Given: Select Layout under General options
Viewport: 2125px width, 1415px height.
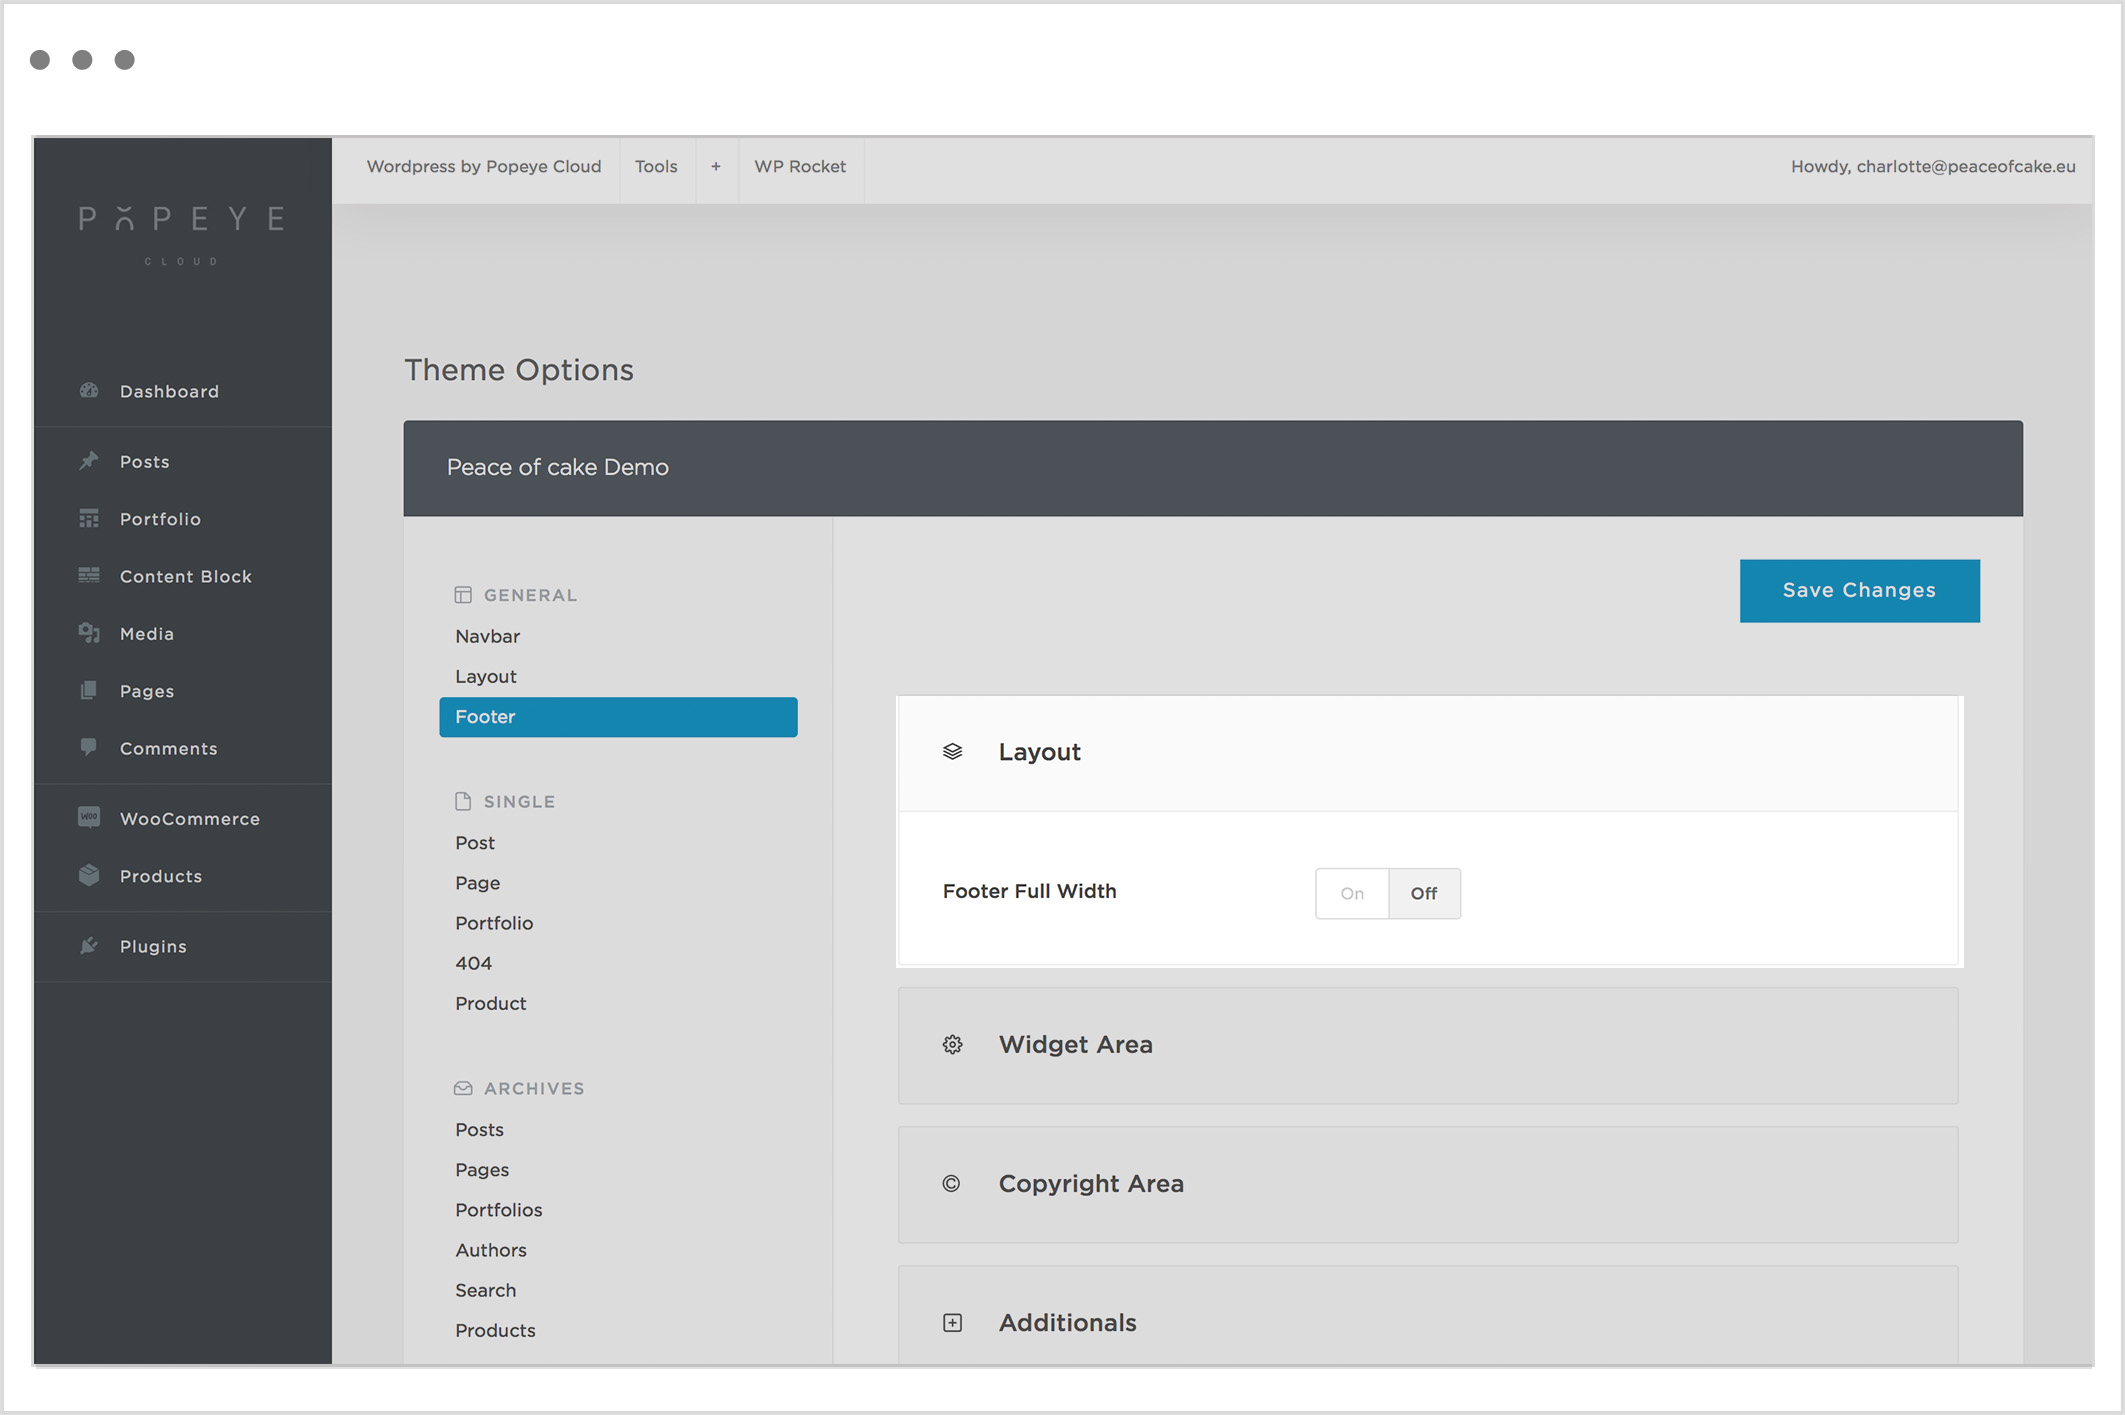Looking at the screenshot, I should pos(486,676).
